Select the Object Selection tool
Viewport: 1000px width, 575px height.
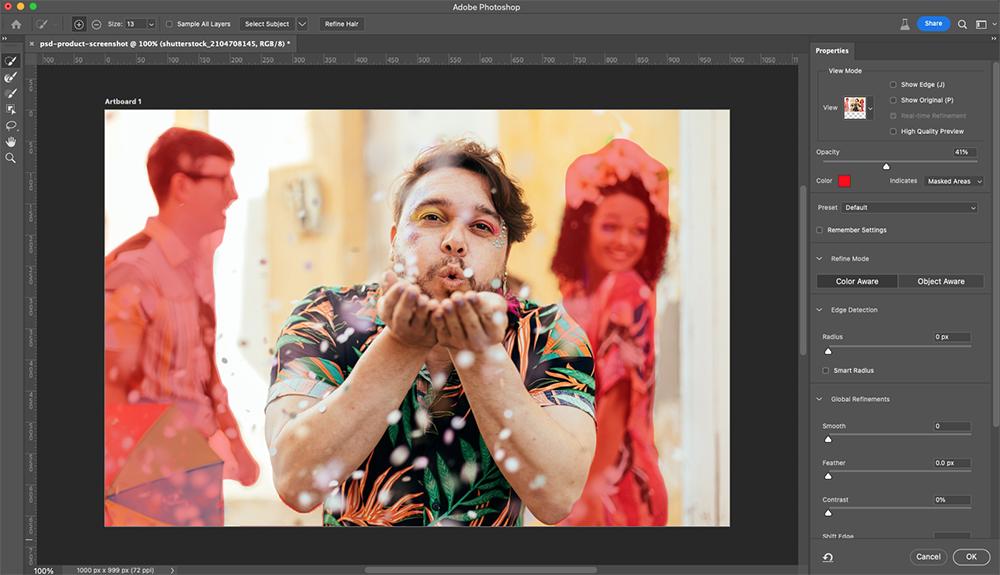[x=11, y=110]
